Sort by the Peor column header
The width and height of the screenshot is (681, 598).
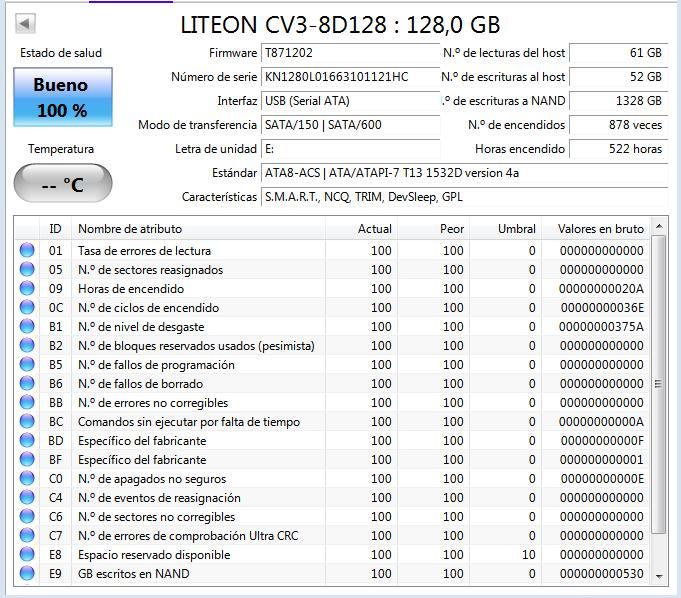coord(433,228)
